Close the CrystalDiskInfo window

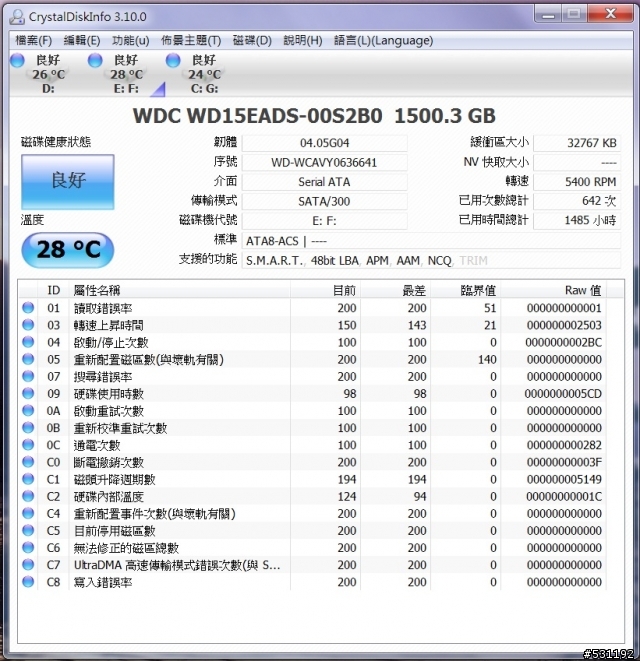(610, 14)
